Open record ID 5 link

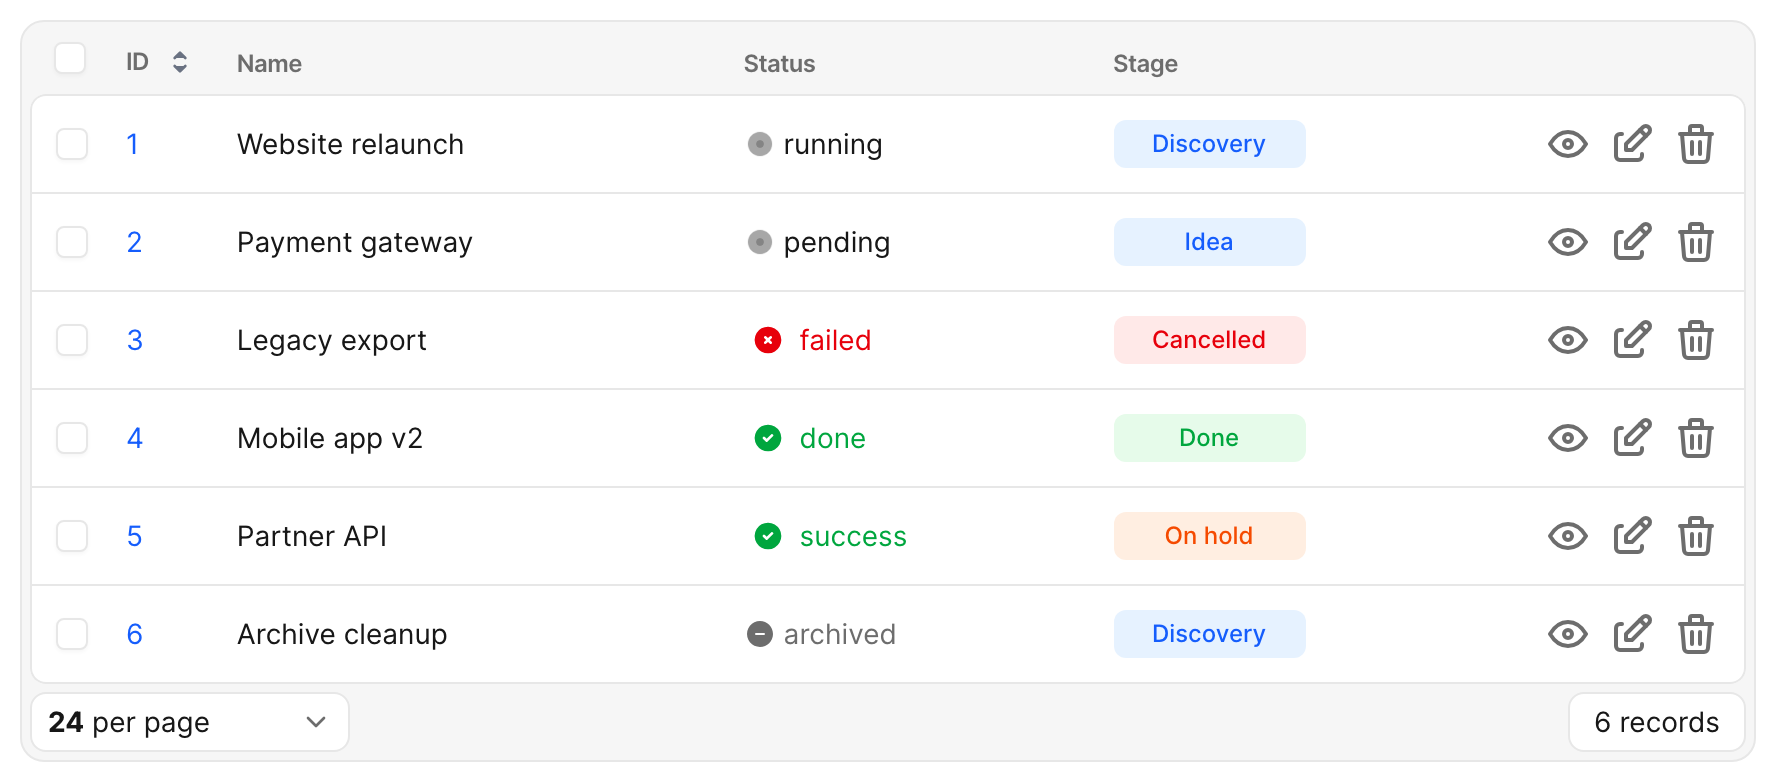tap(134, 536)
